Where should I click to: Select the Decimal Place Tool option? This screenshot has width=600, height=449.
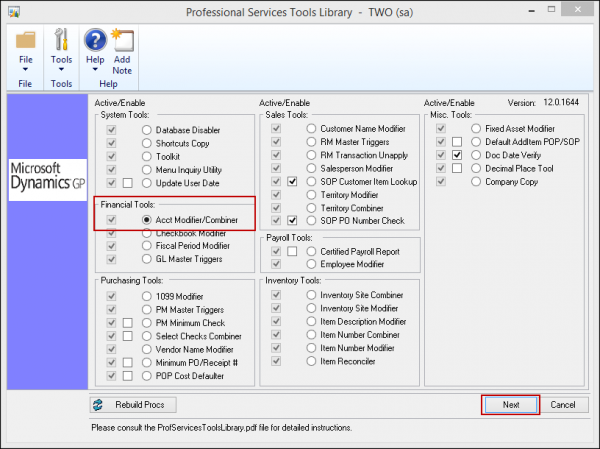476,168
